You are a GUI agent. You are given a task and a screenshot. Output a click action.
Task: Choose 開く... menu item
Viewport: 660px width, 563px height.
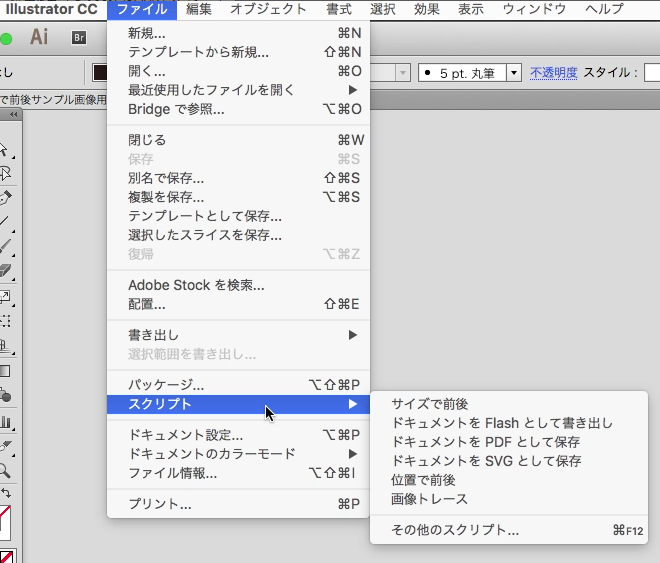click(x=238, y=71)
